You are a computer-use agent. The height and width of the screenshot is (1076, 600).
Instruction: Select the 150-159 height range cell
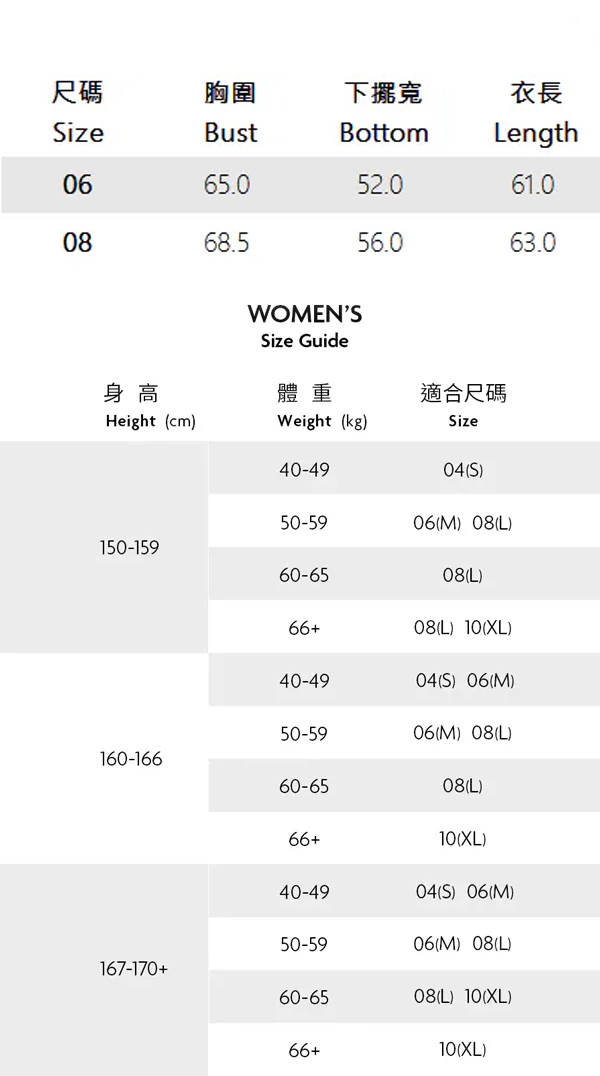[129, 548]
